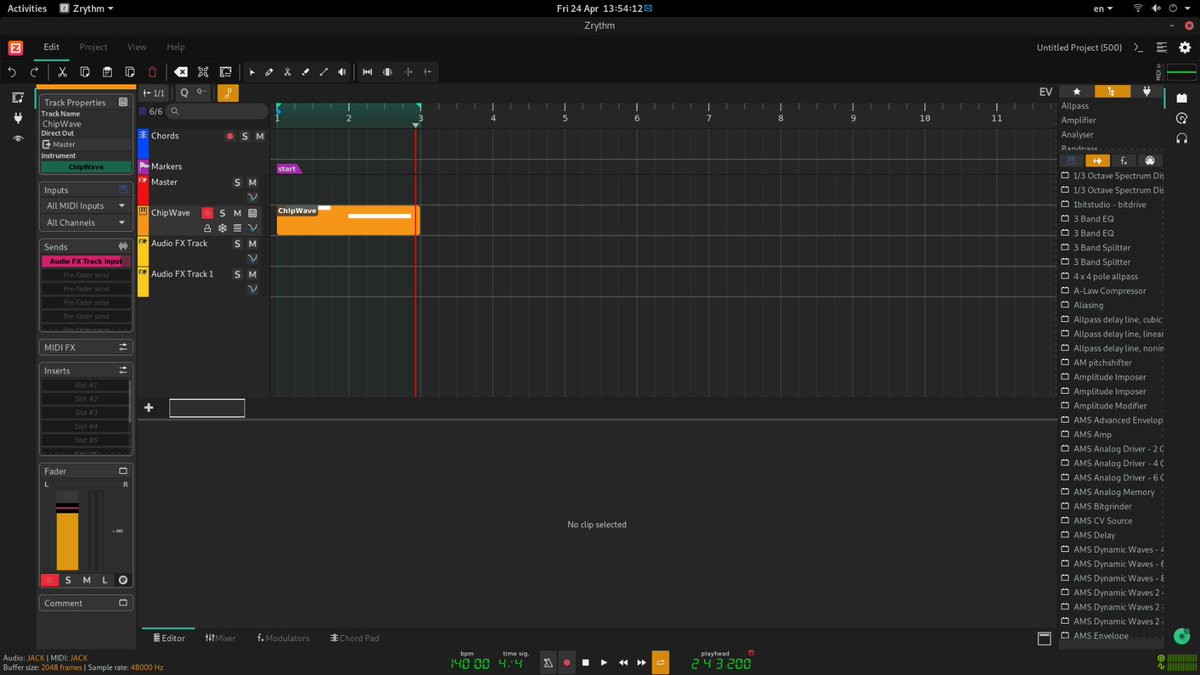Open the View menu tab
1200x675 pixels.
pyautogui.click(x=137, y=47)
